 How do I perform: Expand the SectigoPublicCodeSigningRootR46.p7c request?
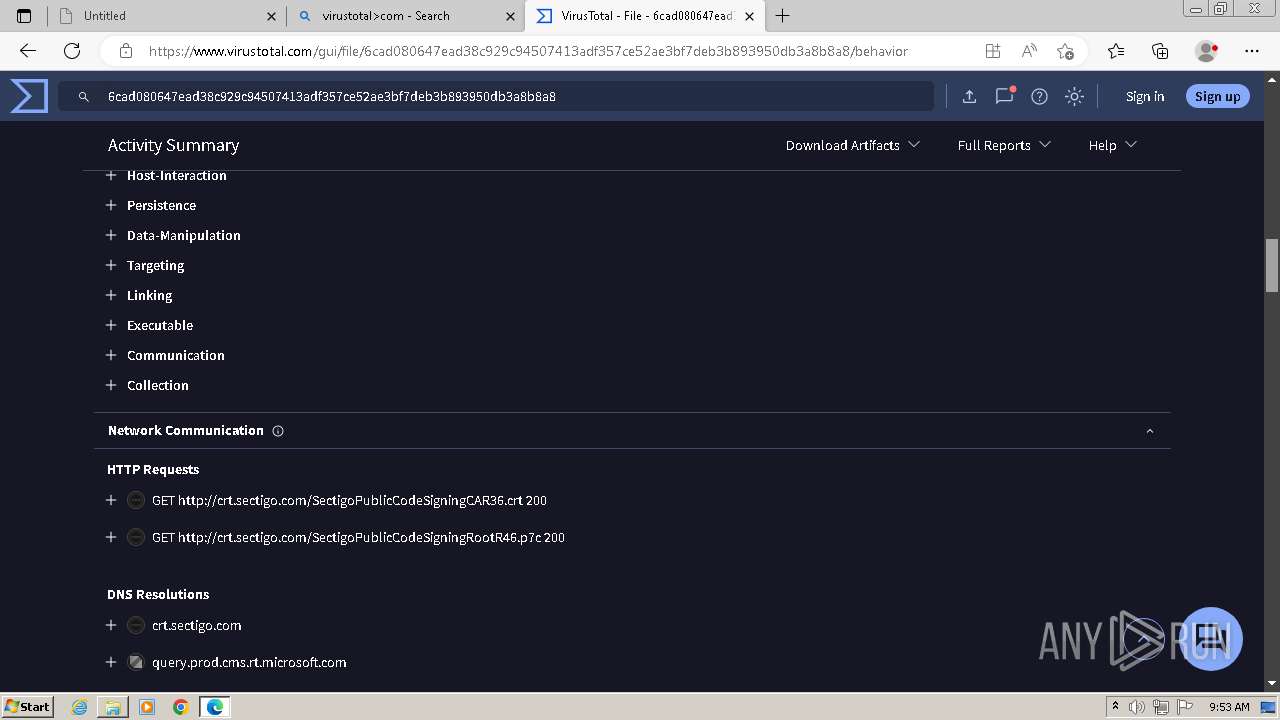(111, 537)
